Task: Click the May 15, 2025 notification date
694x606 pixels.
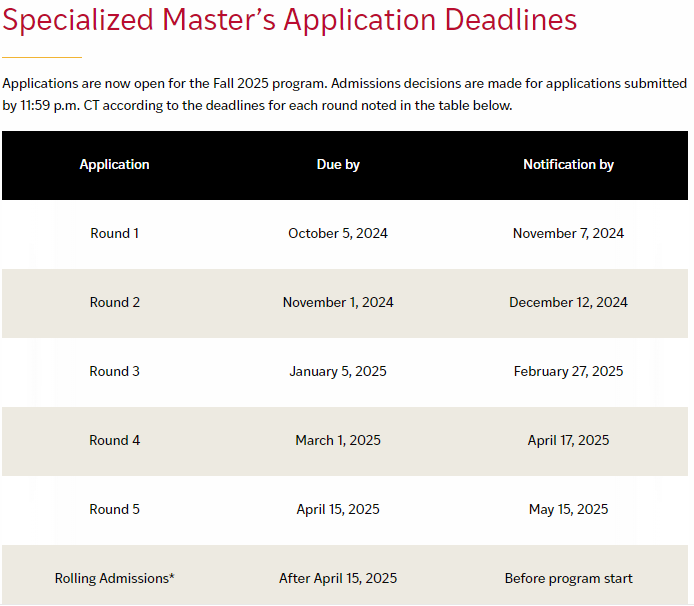Action: coord(568,509)
